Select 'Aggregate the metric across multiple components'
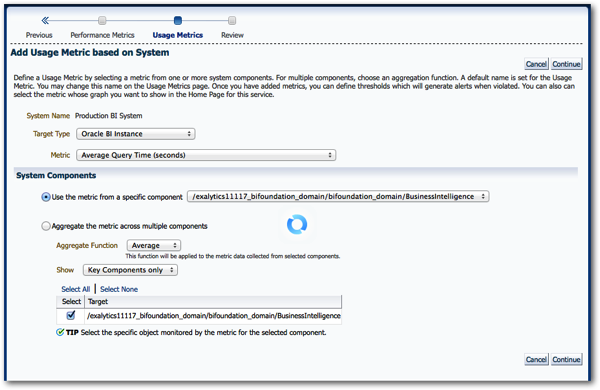The height and width of the screenshot is (390, 600). click(x=46, y=226)
